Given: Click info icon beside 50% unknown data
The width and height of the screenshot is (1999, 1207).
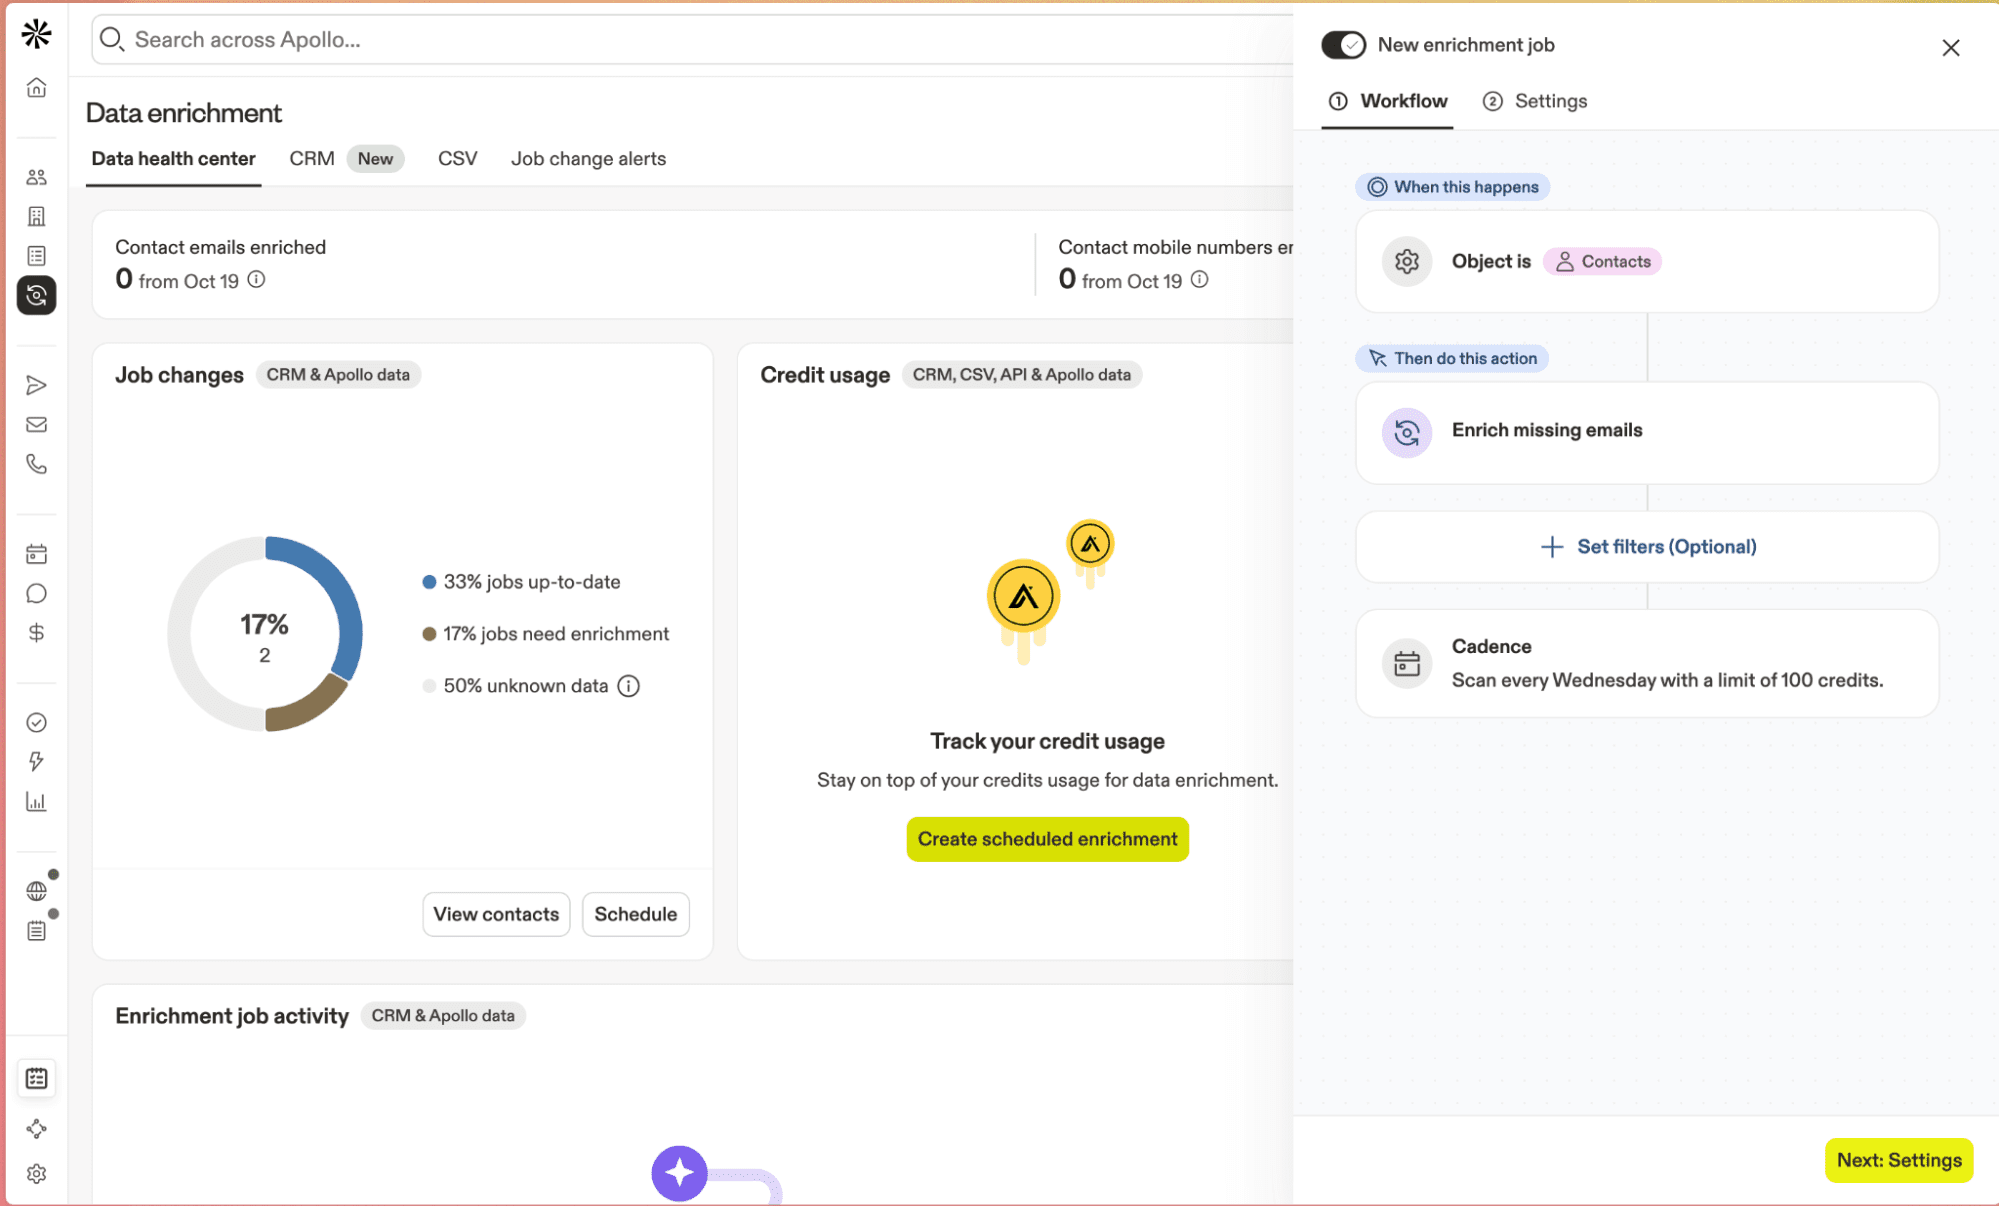Looking at the screenshot, I should [628, 686].
